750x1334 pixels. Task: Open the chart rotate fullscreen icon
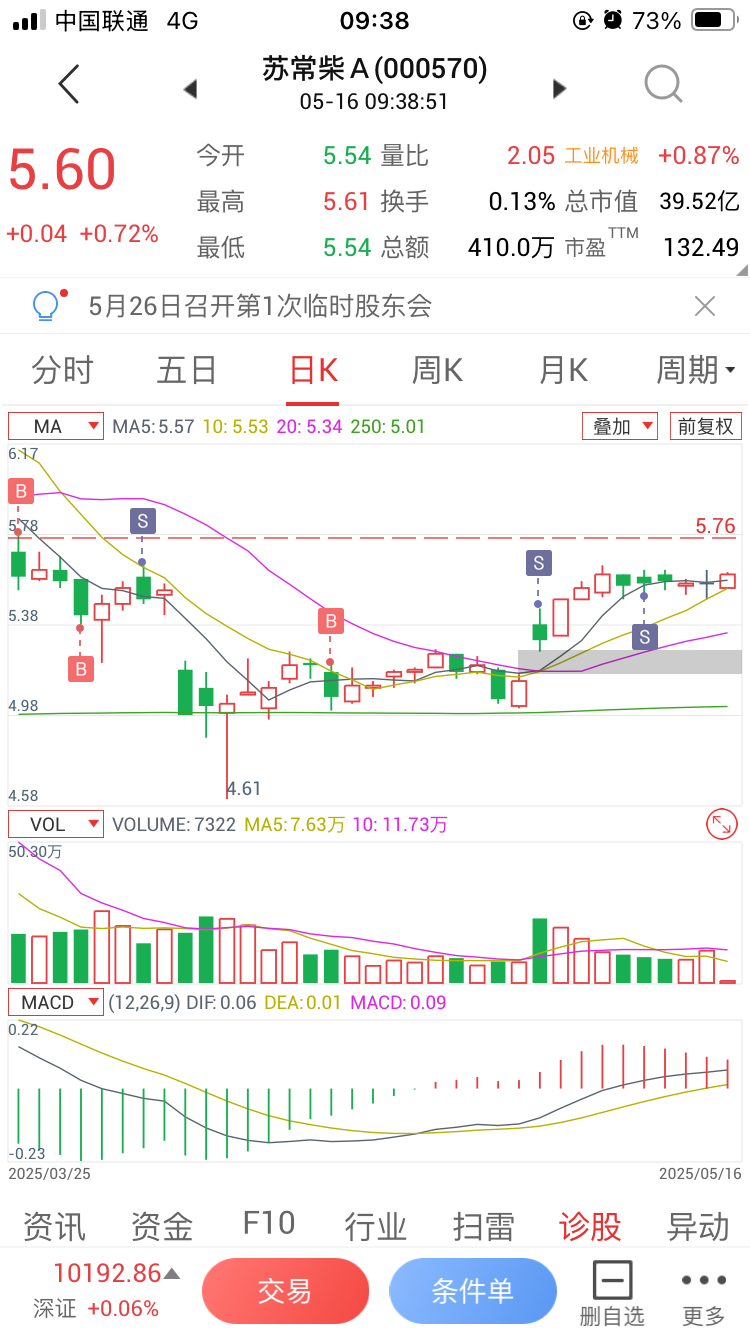[x=721, y=824]
